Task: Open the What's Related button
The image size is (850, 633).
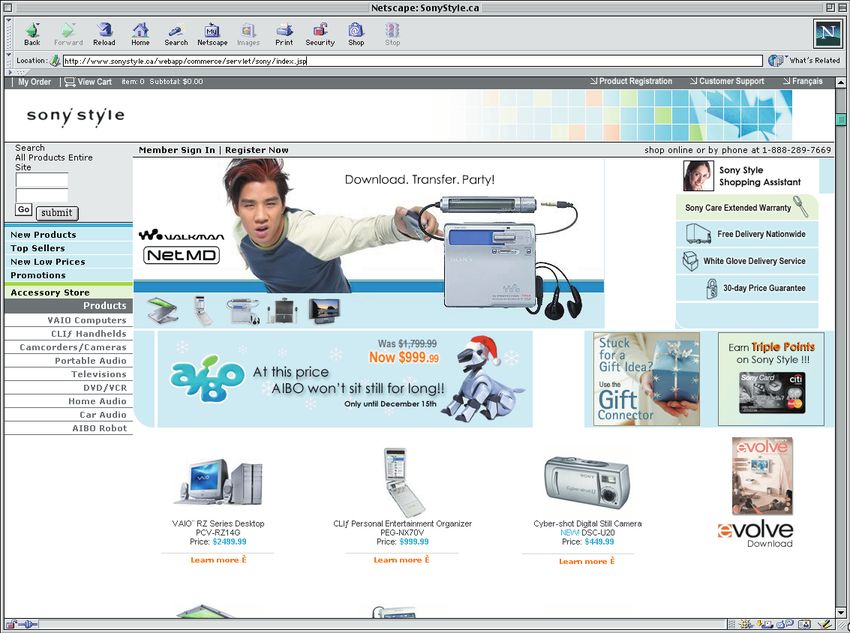Action: pos(805,61)
